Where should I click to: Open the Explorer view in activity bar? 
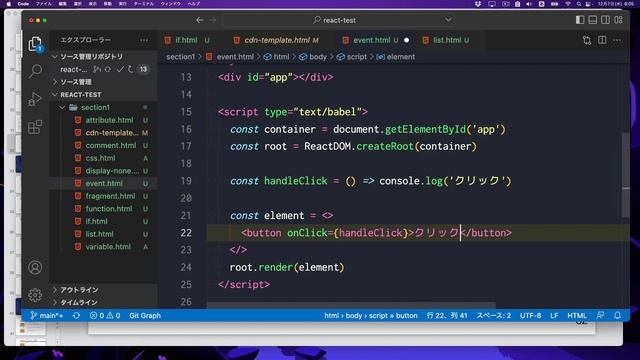(35, 44)
